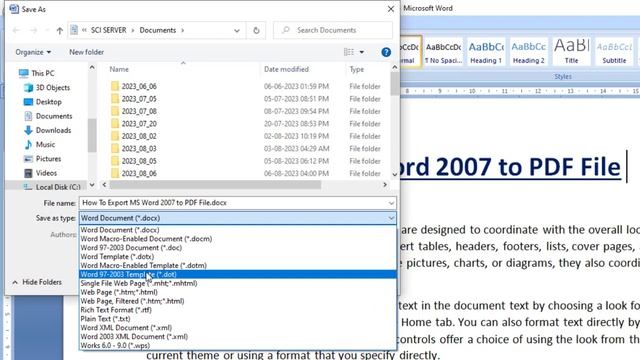Apply Heading 2 style in Word
This screenshot has width=640, height=360.
[x=529, y=51]
